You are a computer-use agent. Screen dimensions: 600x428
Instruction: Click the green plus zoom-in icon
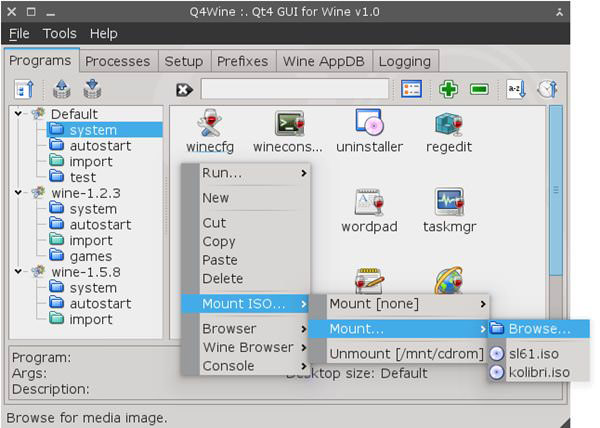coord(448,90)
